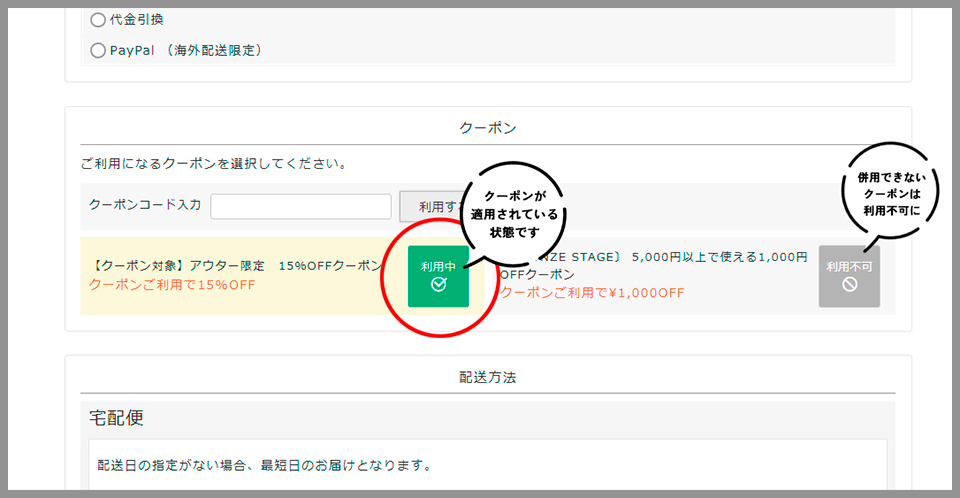The width and height of the screenshot is (960, 498).
Task: Click the クーポン section heading
Action: [487, 128]
